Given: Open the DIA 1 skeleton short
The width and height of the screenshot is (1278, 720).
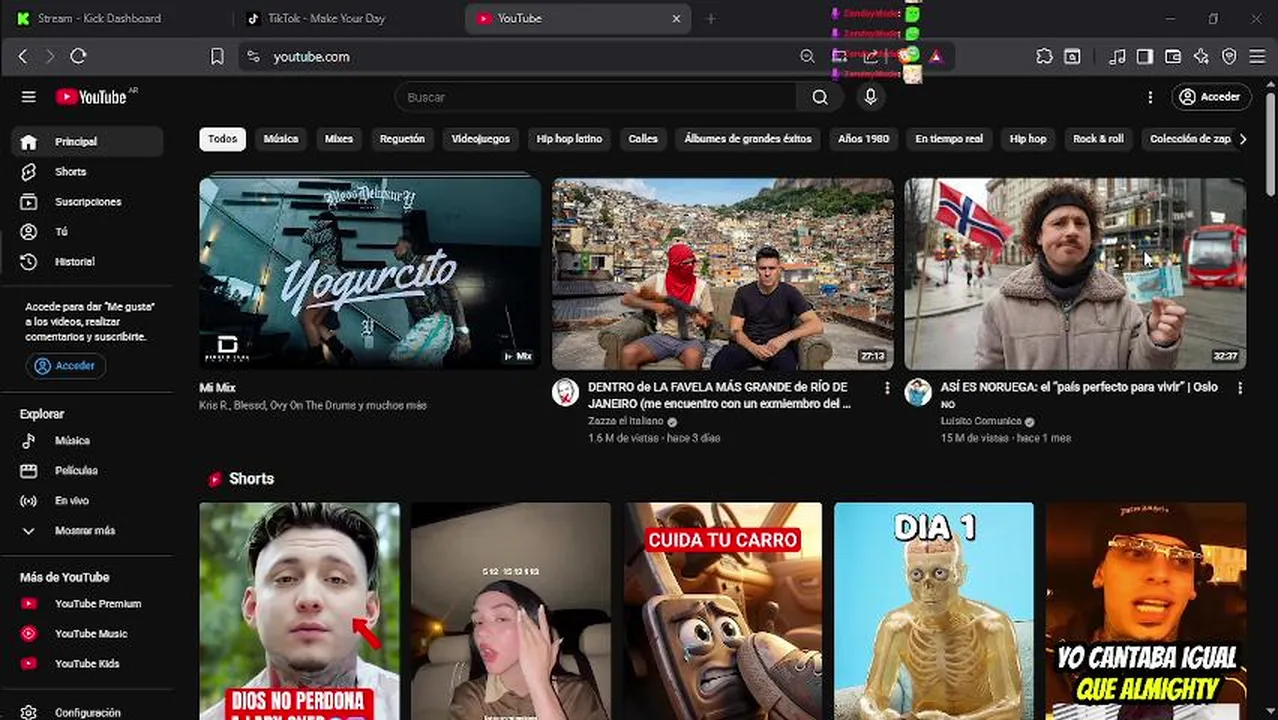Looking at the screenshot, I should [934, 611].
